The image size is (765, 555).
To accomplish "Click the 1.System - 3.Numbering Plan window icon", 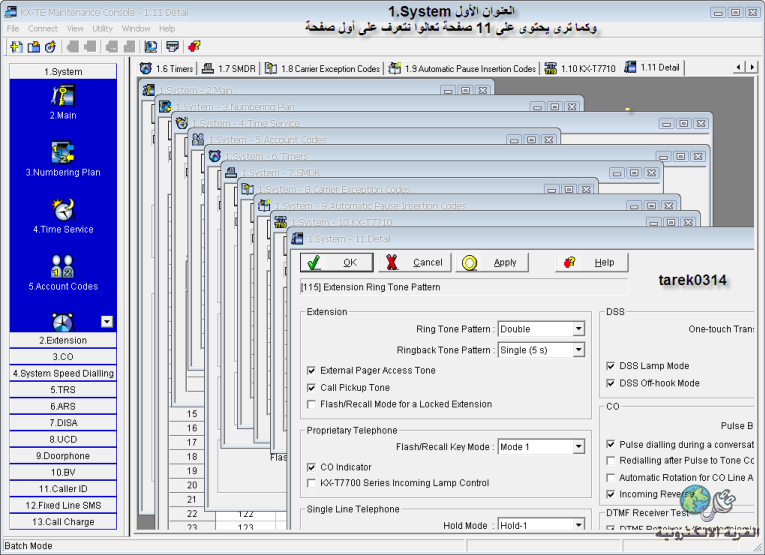I will click(x=165, y=106).
